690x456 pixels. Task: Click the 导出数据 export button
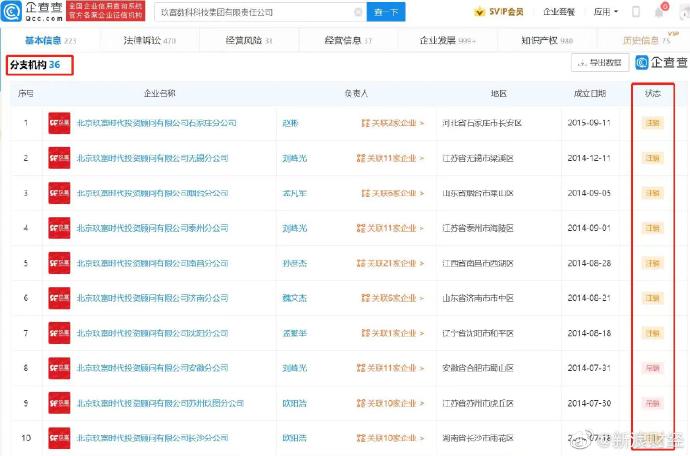[x=600, y=63]
